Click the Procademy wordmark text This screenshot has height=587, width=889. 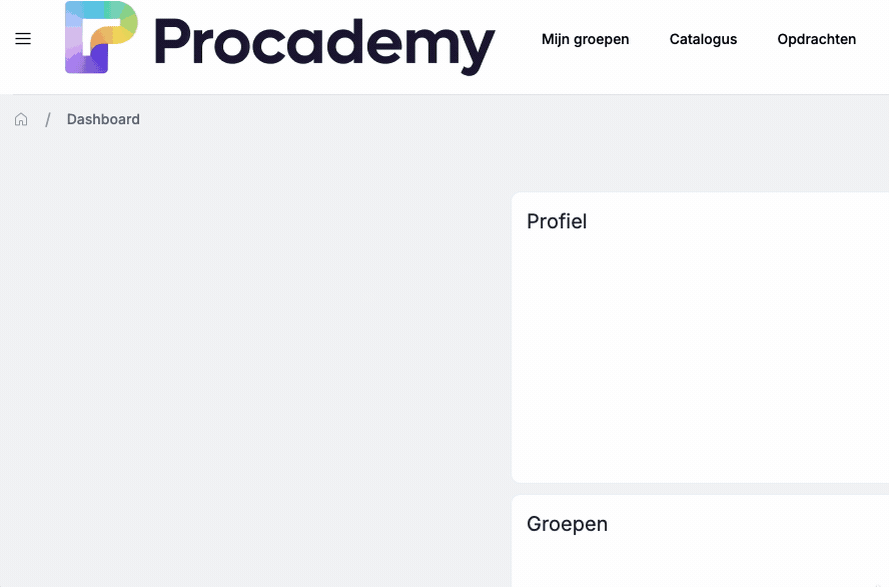[x=324, y=42]
